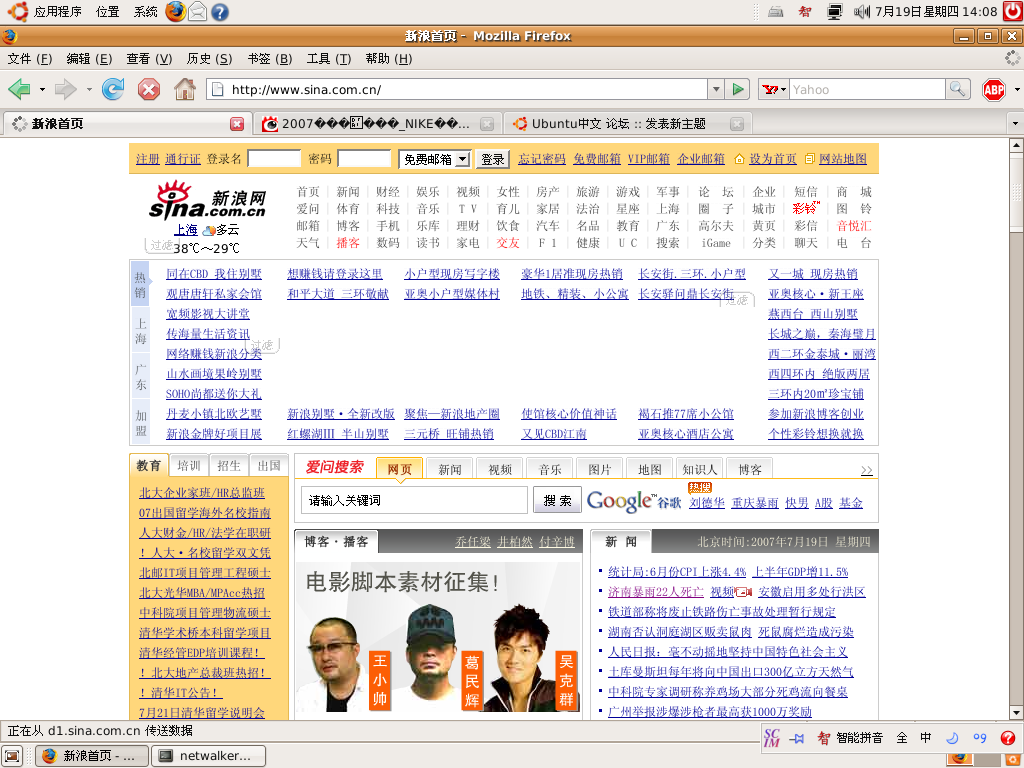The height and width of the screenshot is (768, 1024).
Task: Click the scroll-up arrow of page scrollbar
Action: tap(1016, 146)
